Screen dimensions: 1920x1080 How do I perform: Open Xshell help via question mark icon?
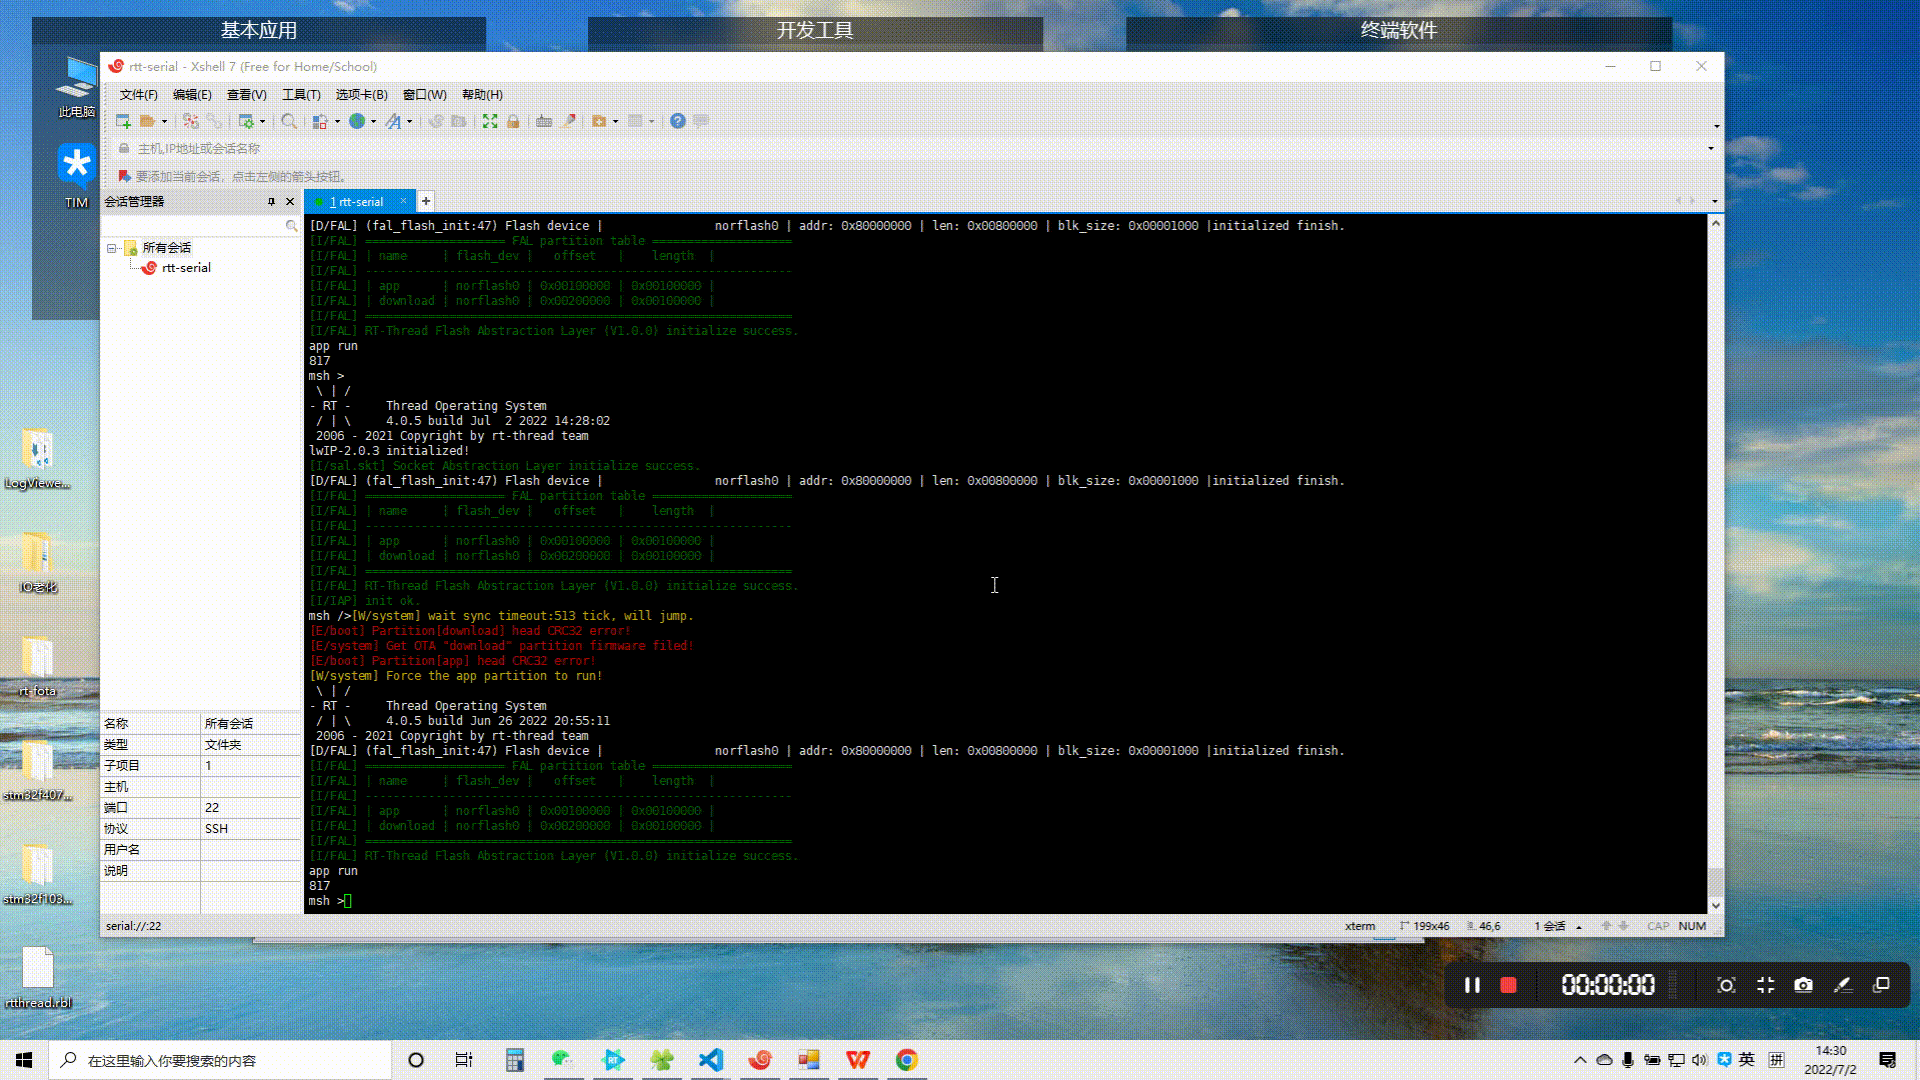(x=678, y=121)
